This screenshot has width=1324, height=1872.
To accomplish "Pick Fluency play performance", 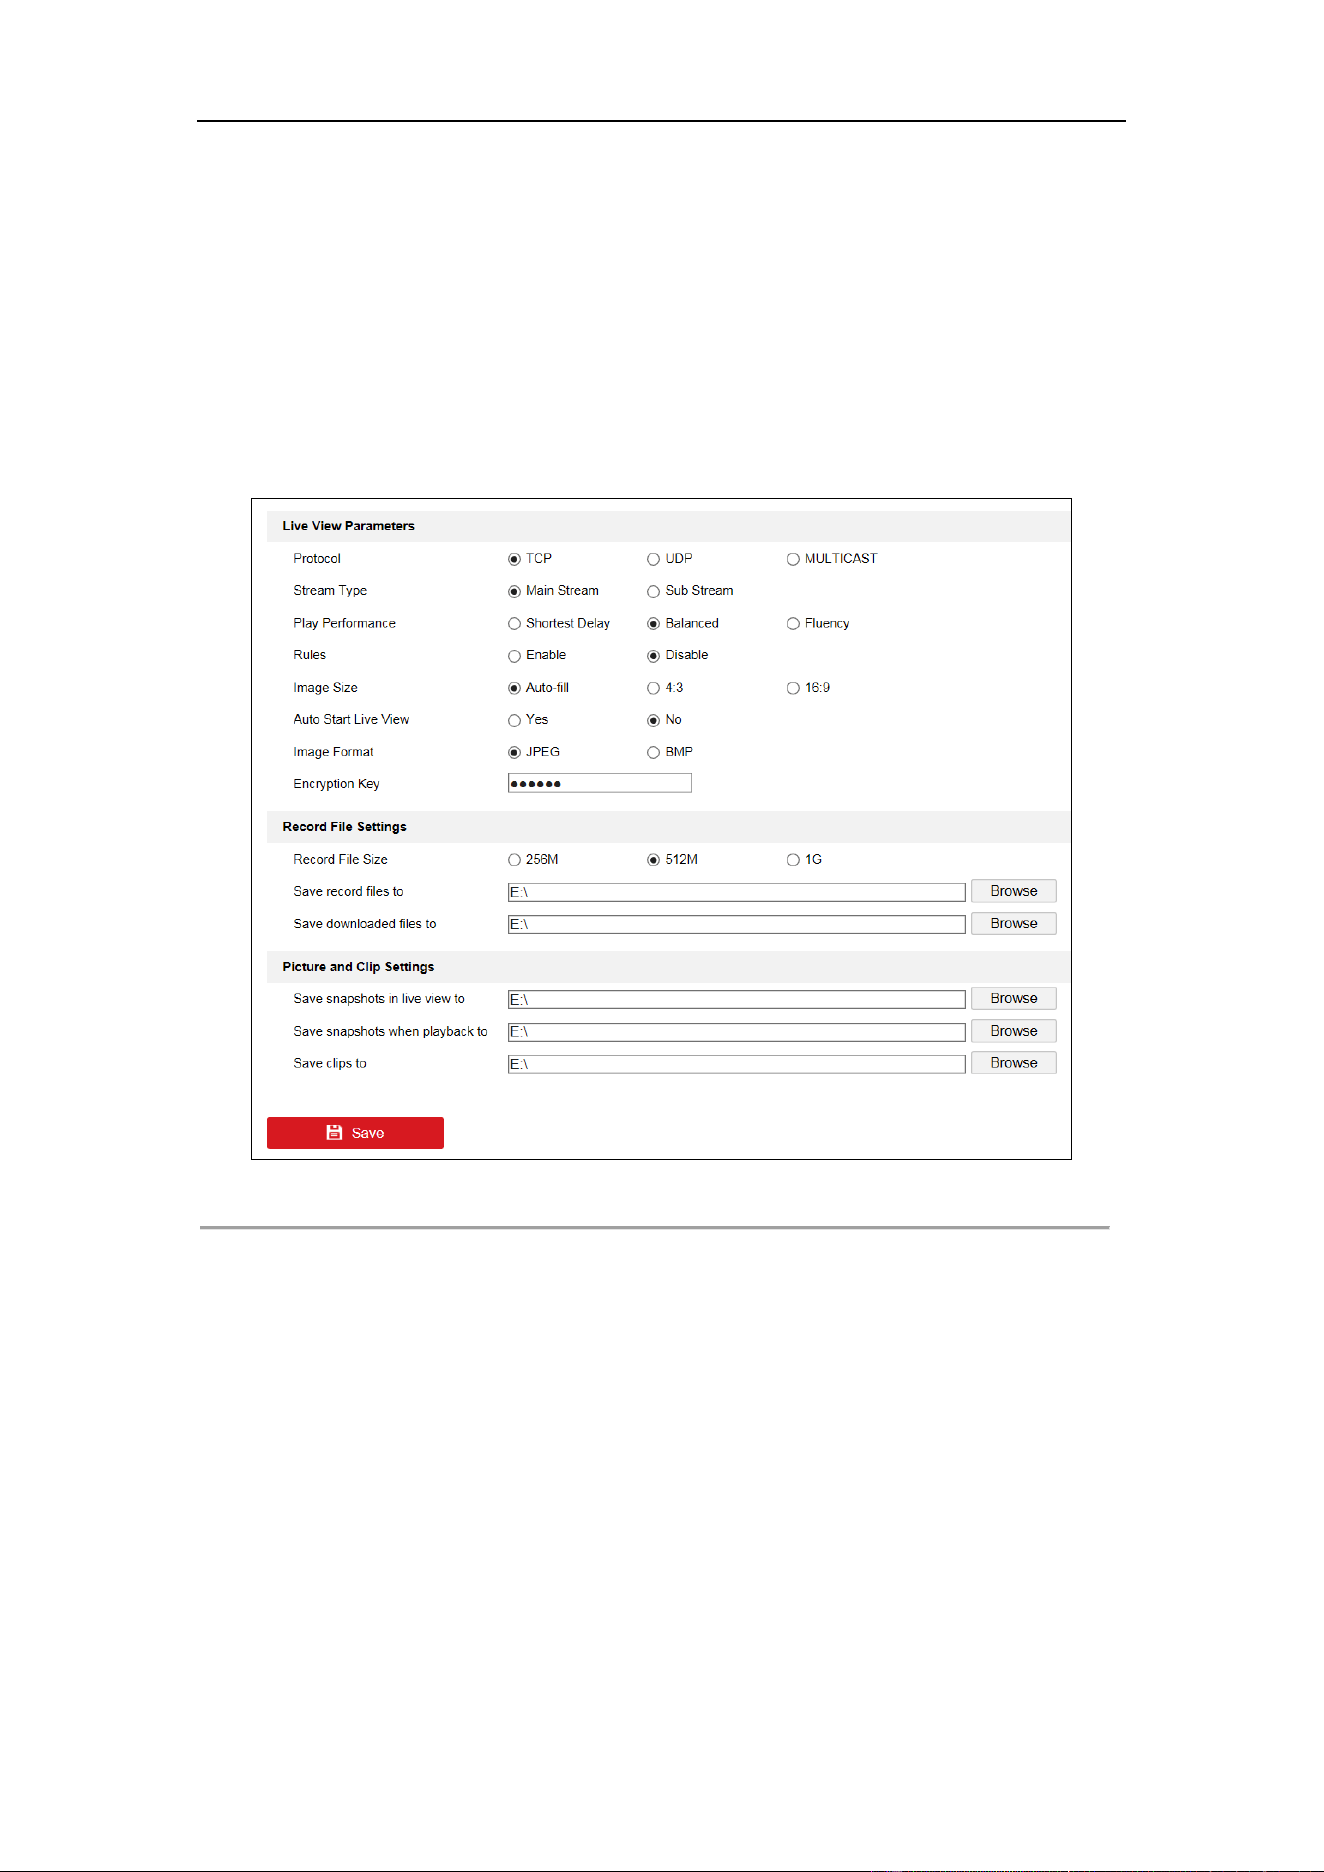I will pyautogui.click(x=793, y=624).
